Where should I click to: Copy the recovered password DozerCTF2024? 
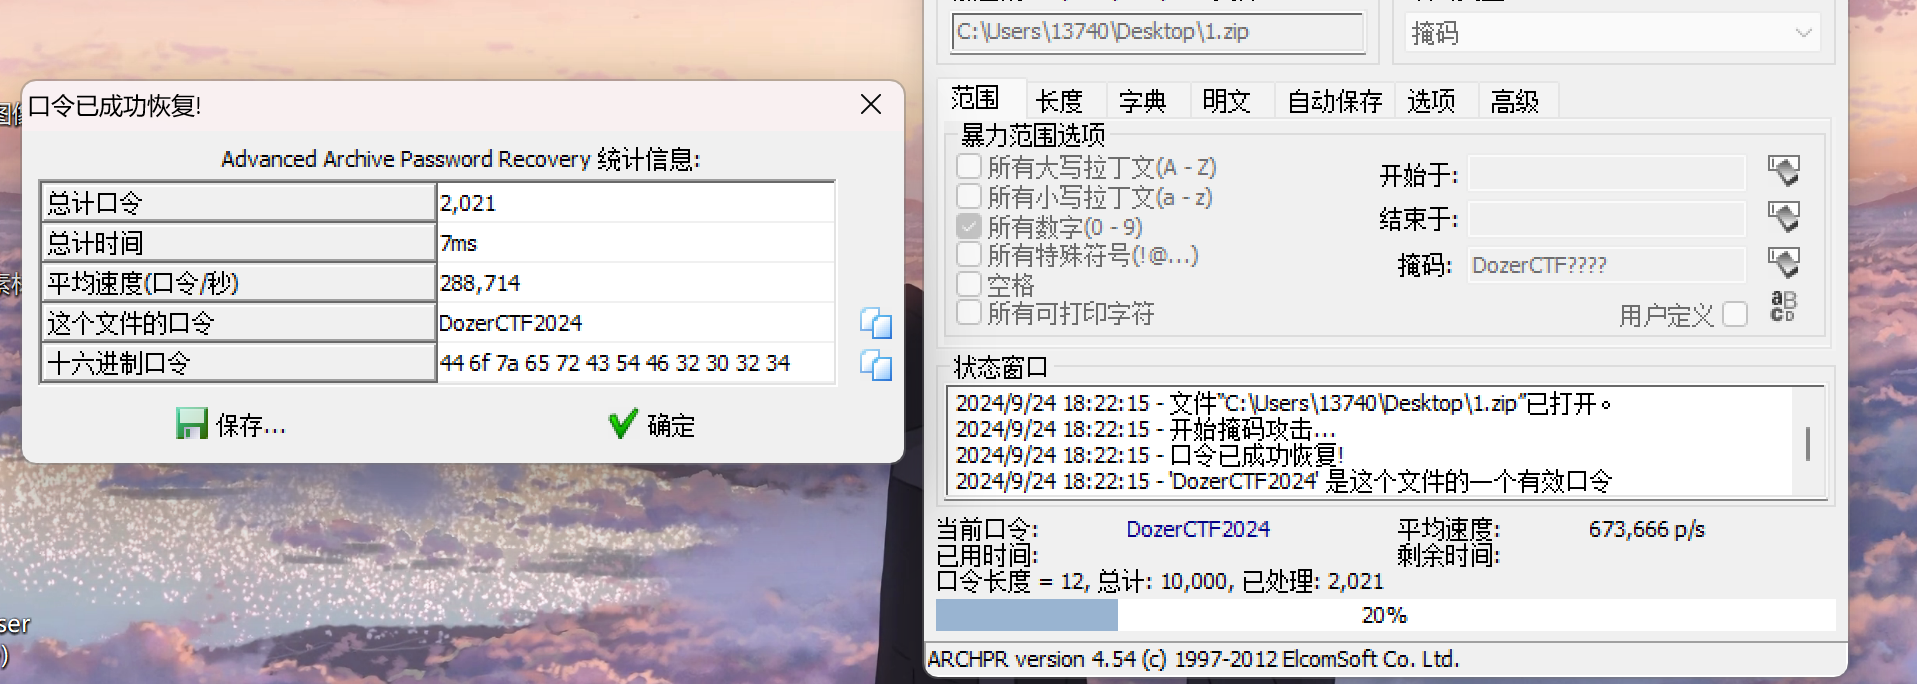click(x=876, y=323)
